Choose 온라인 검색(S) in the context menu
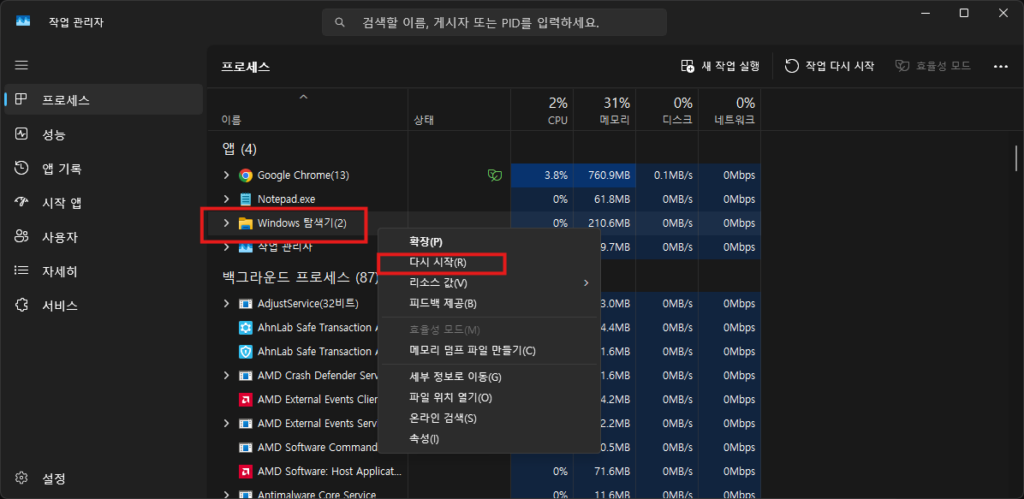Viewport: 1024px width, 499px height. pos(489,418)
